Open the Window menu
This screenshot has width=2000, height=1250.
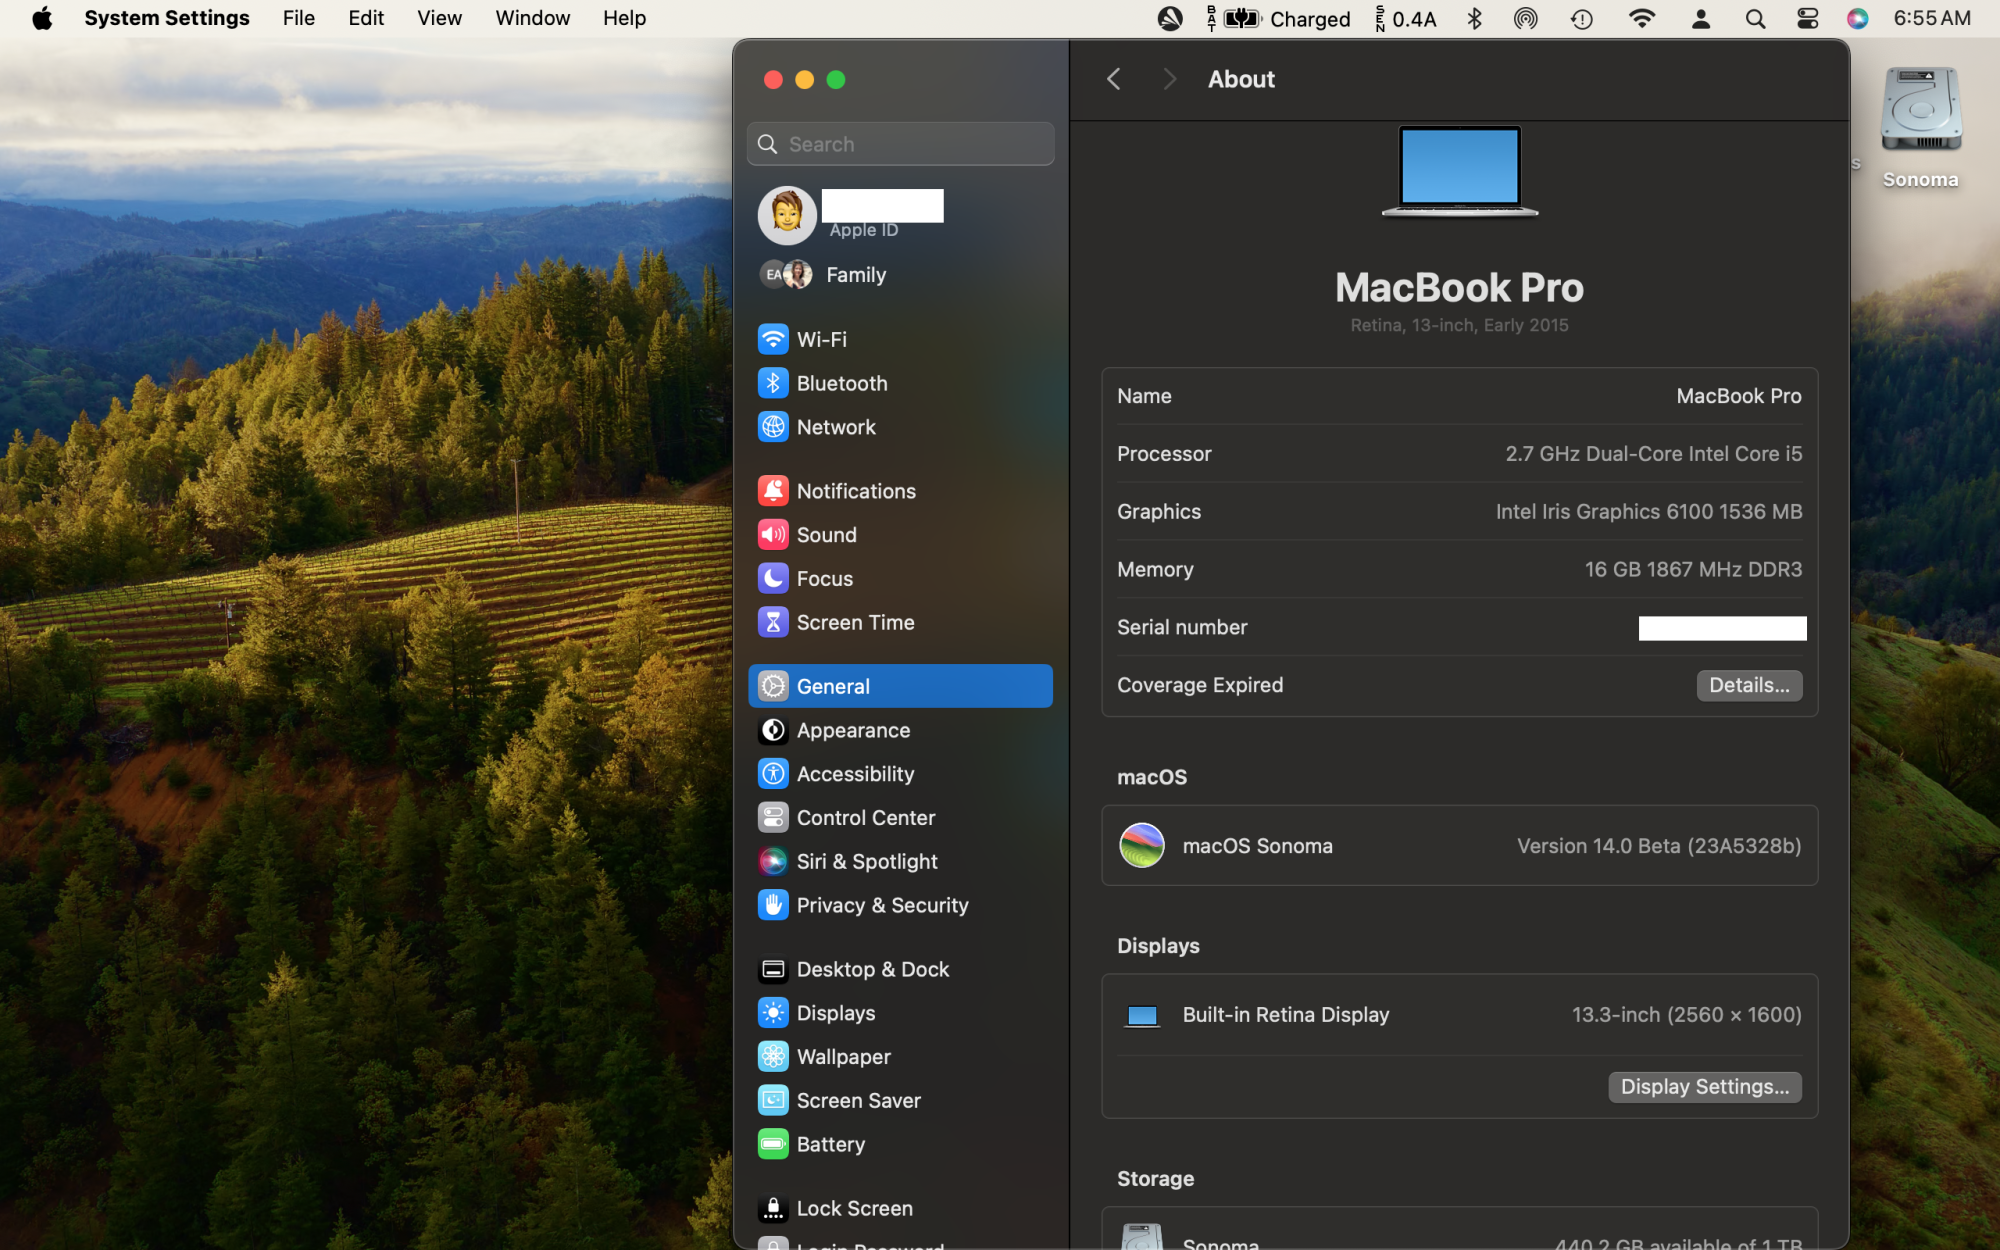pyautogui.click(x=532, y=18)
